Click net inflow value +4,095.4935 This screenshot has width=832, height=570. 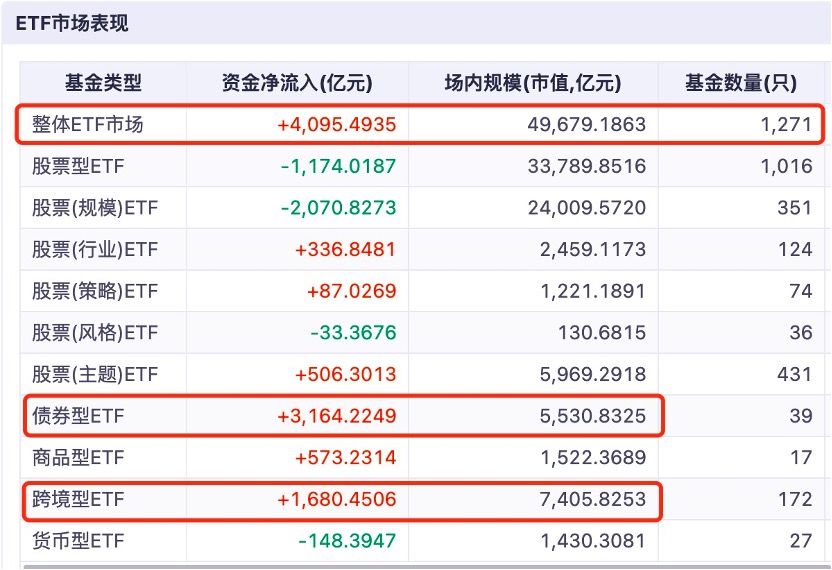point(337,125)
